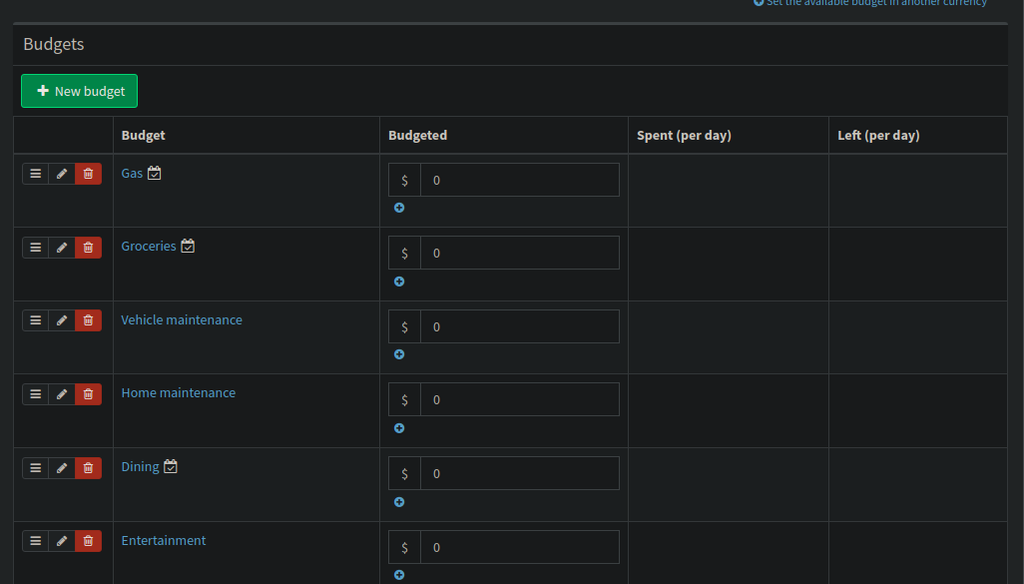This screenshot has height=584, width=1024.
Task: Select the Home maintenance reorder handle
Action: pos(35,394)
